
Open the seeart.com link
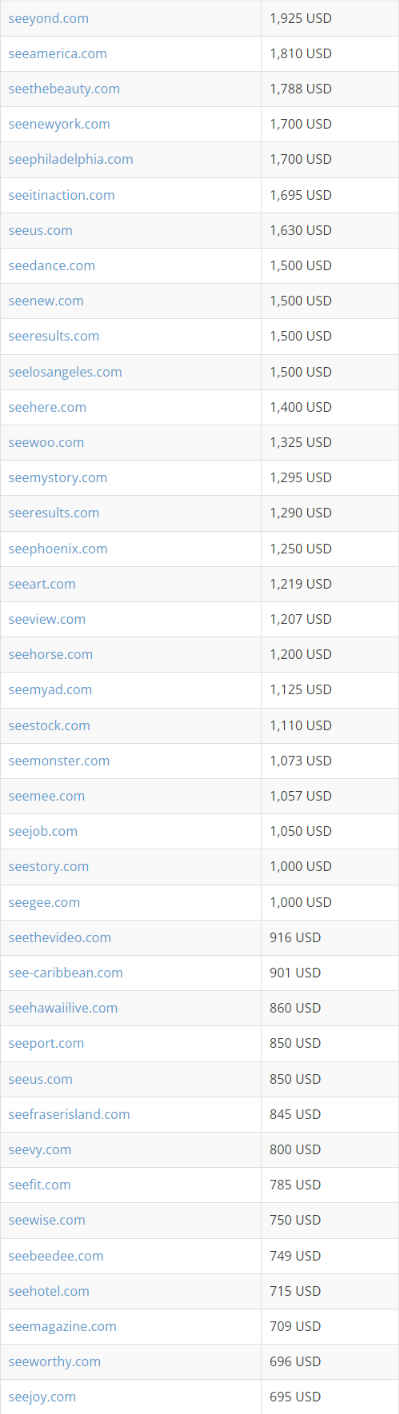point(42,584)
